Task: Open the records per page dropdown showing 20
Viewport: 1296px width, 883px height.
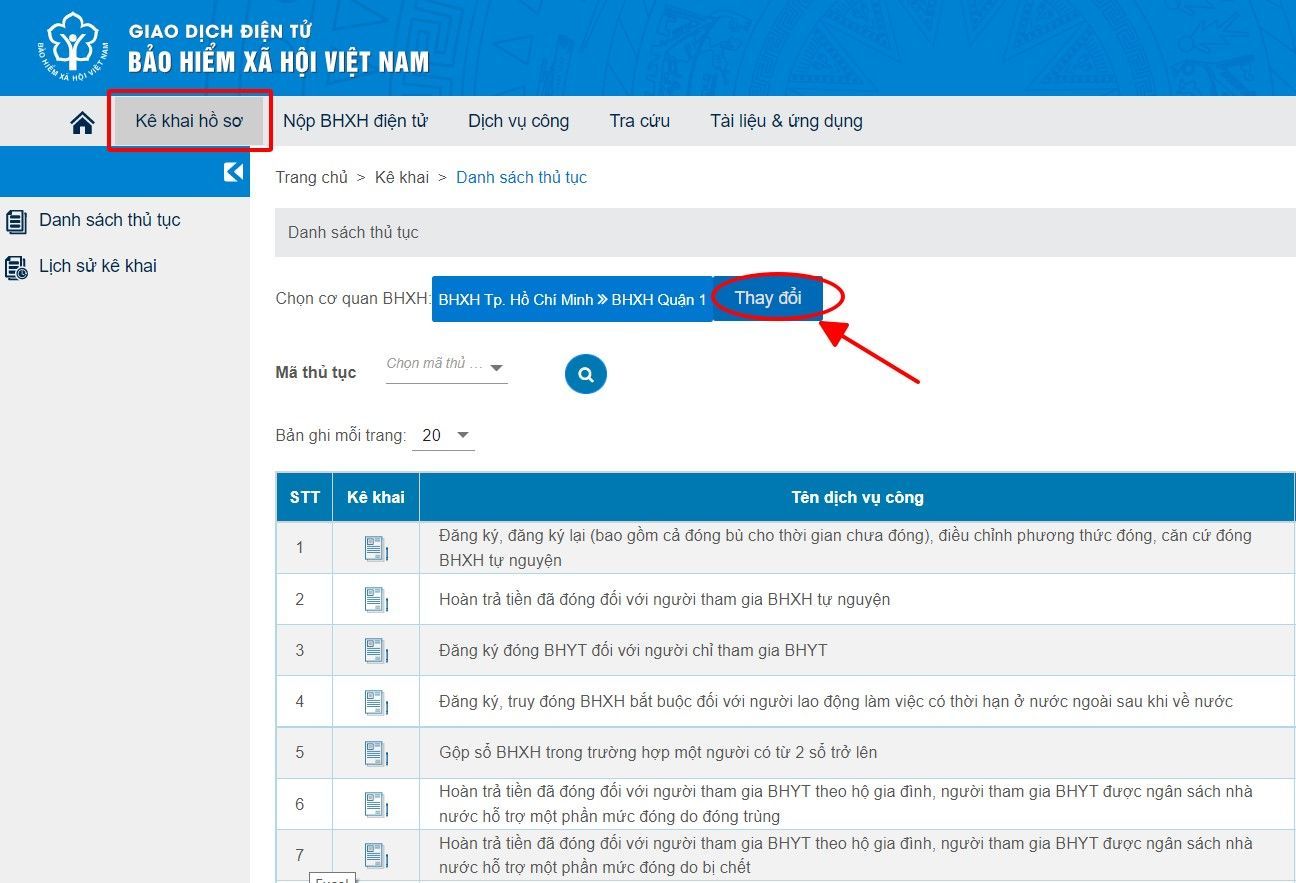Action: click(444, 435)
